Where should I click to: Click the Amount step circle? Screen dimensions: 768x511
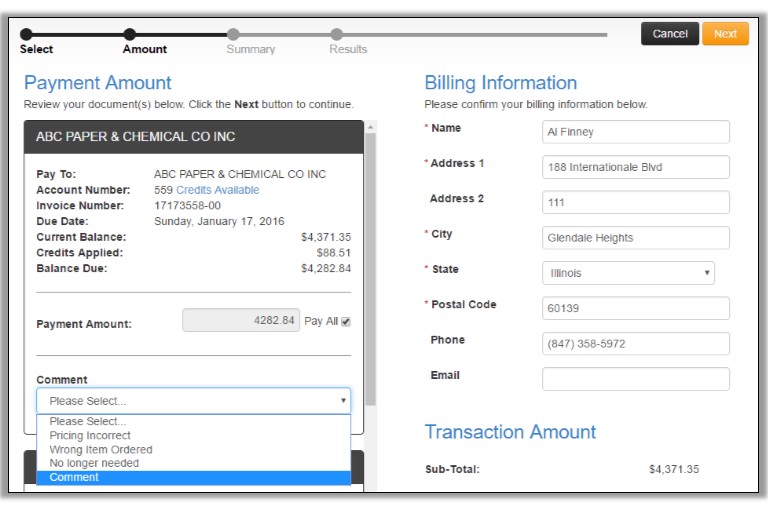click(129, 34)
